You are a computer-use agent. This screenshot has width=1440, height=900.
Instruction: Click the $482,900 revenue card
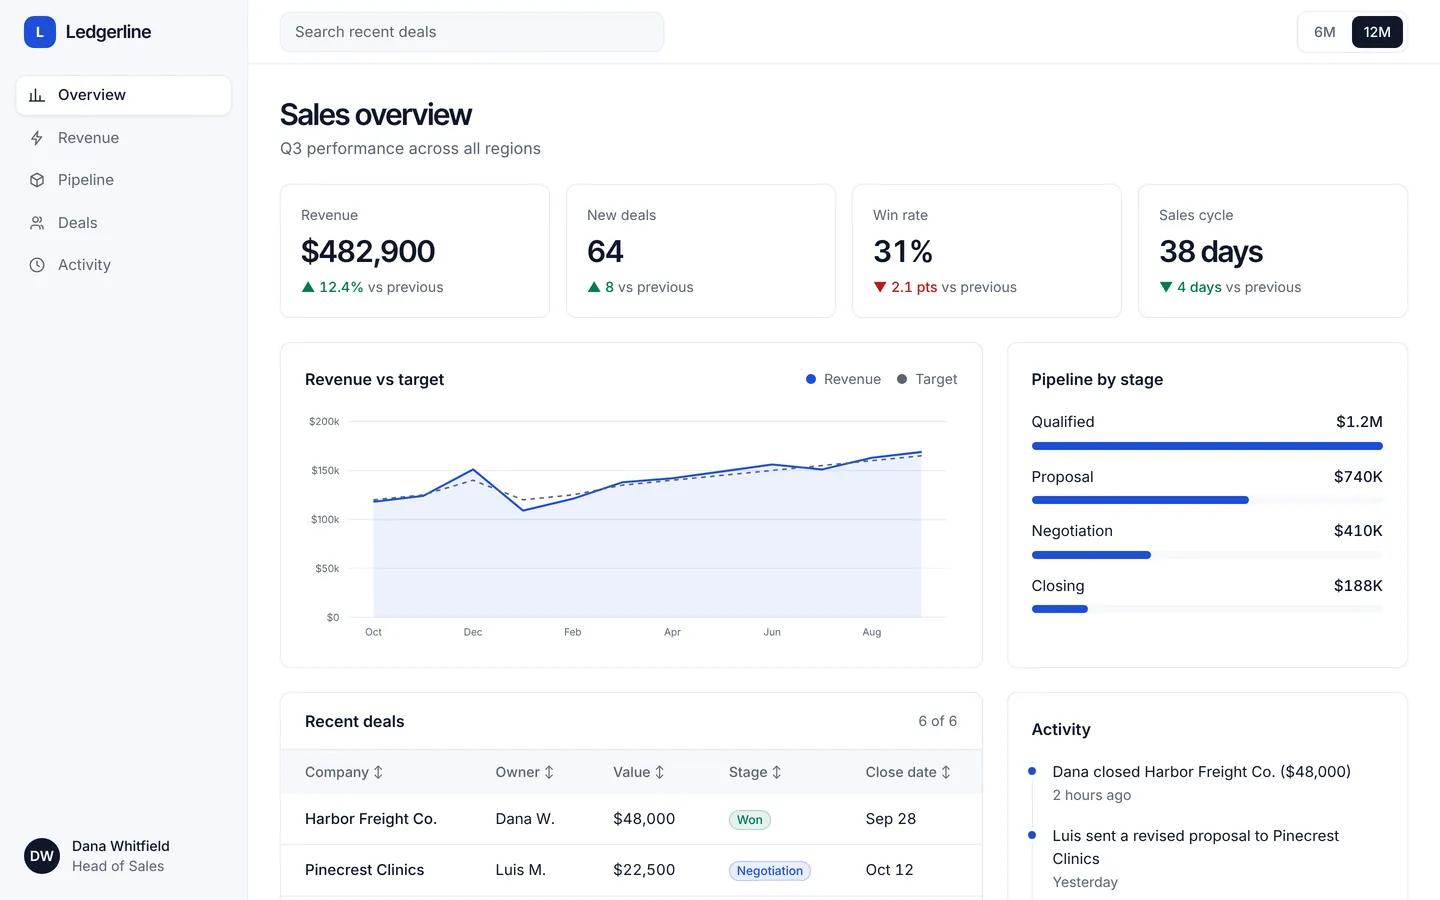coord(415,251)
